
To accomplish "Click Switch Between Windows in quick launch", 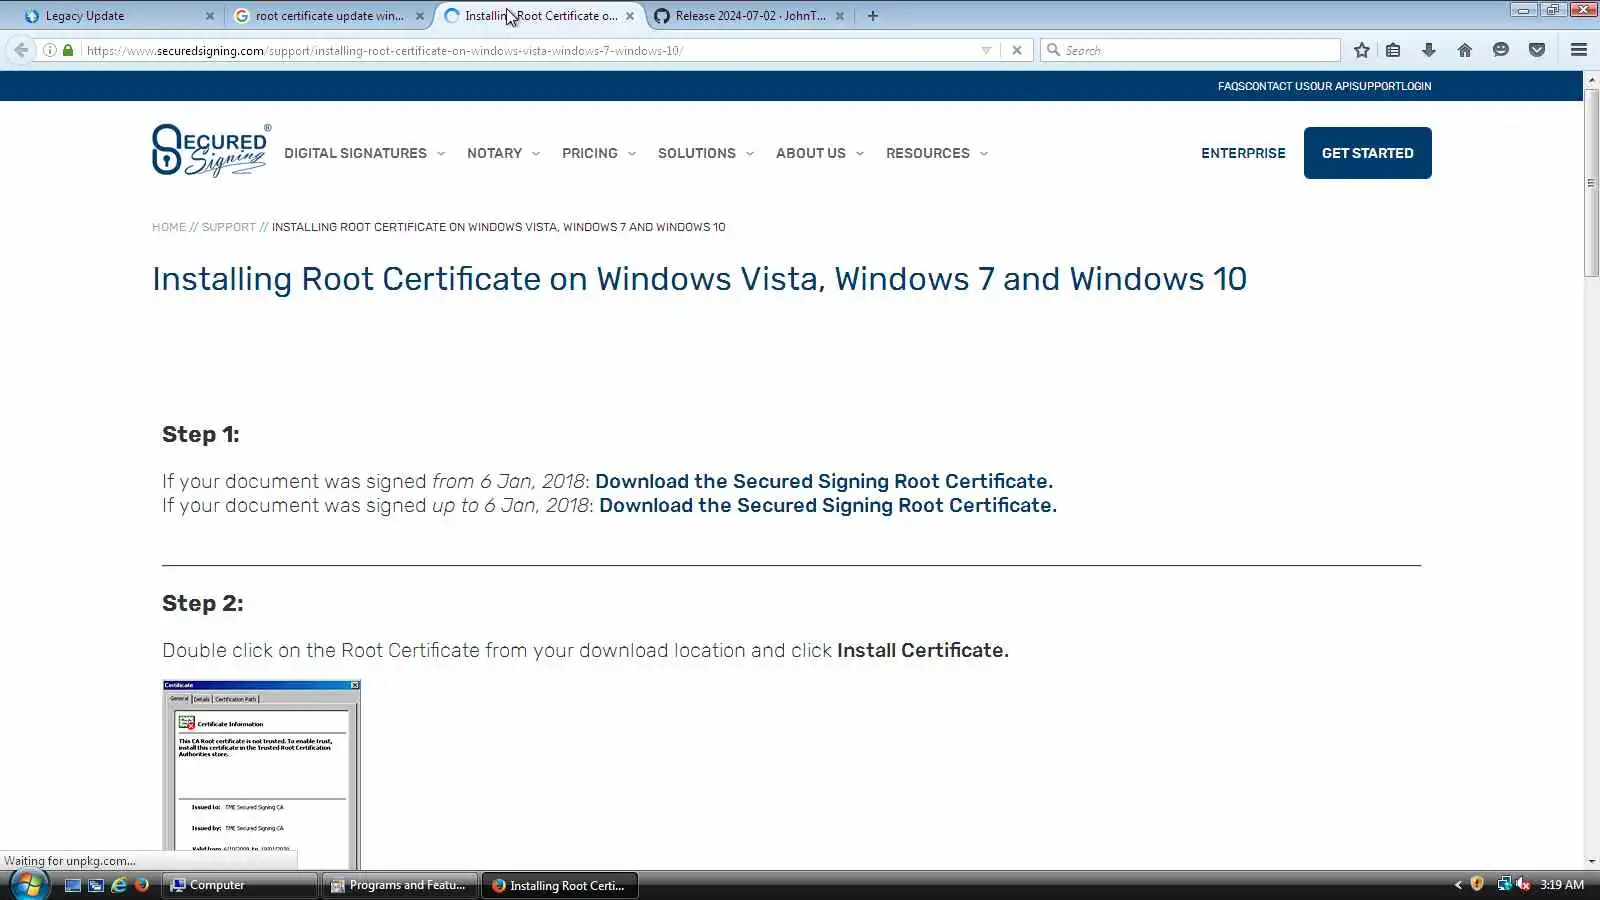I will (x=96, y=885).
